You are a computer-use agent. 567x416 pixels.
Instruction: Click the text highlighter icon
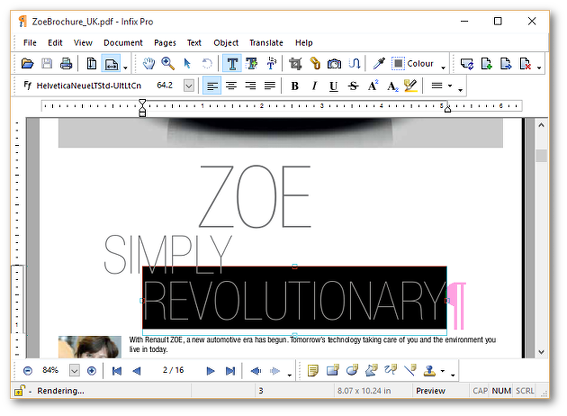click(x=411, y=86)
